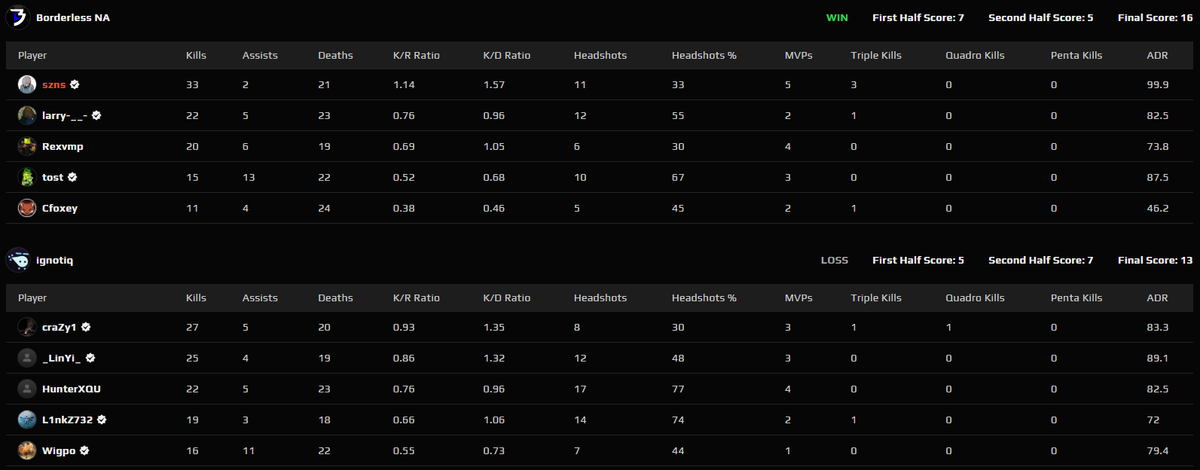Click szns K/D ratio 1.57
The image size is (1200, 470).
click(493, 85)
